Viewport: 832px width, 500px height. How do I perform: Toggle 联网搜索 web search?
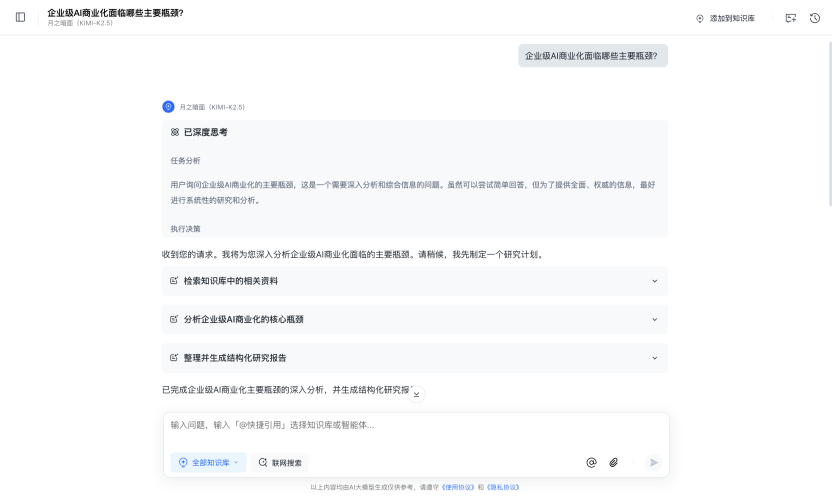(x=280, y=462)
